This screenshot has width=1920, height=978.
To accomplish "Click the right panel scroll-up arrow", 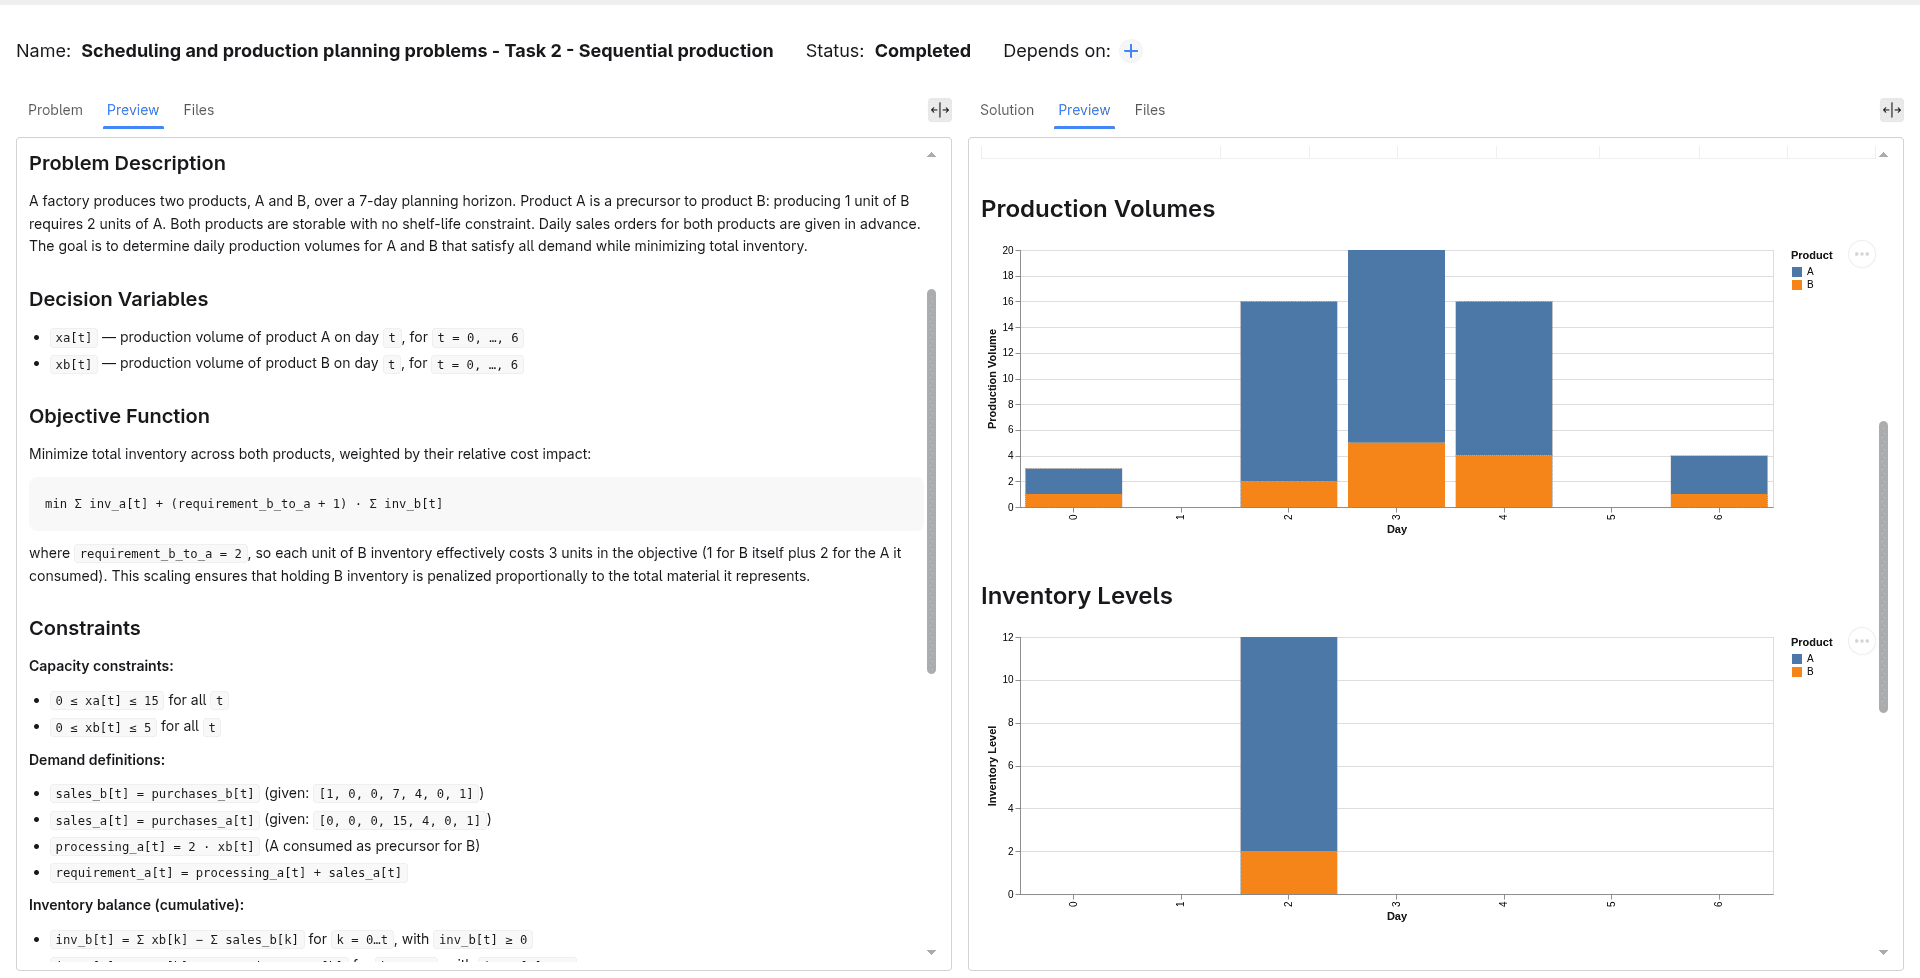I will (1883, 155).
